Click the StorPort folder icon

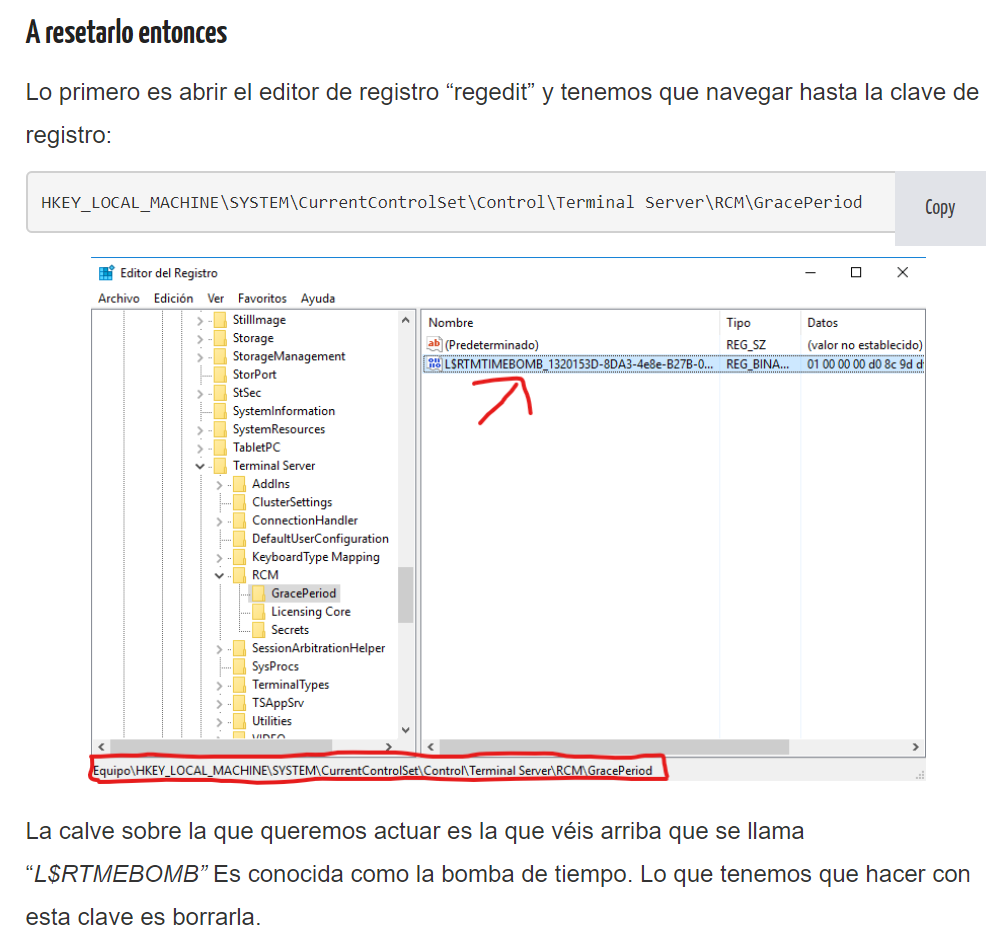(220, 374)
